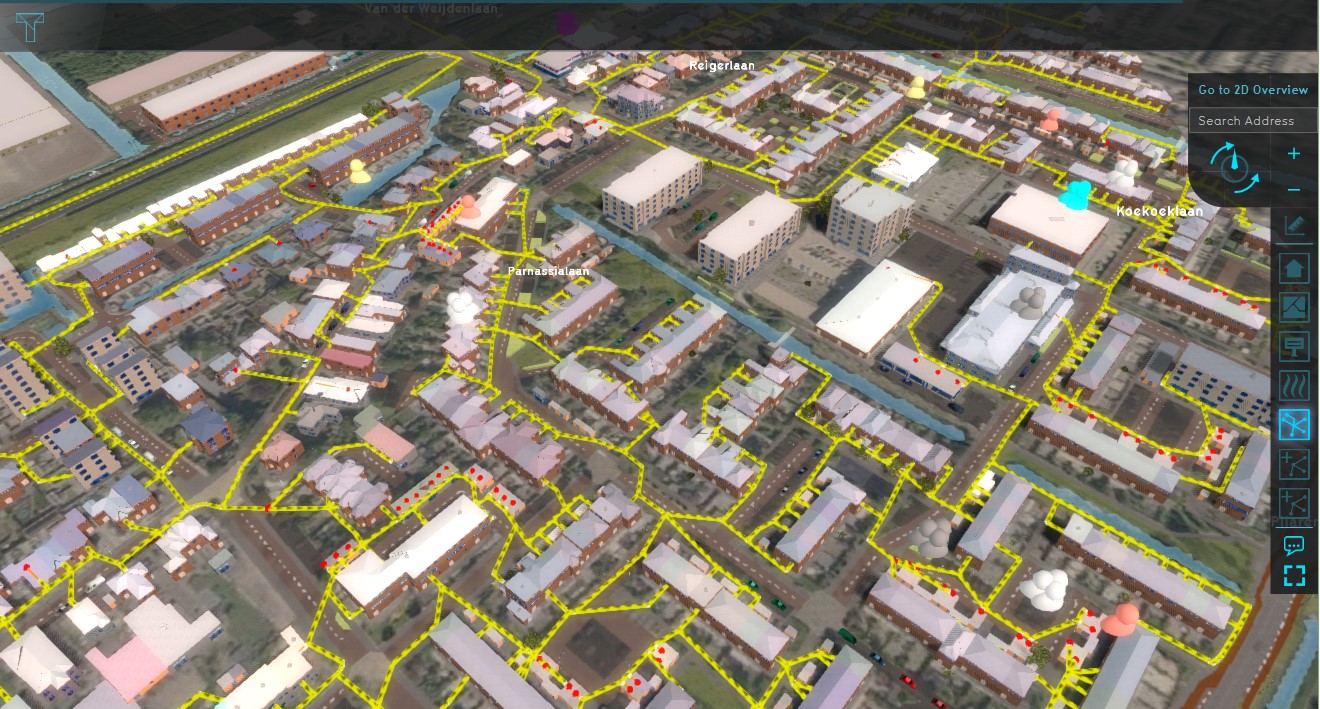Click the magenta marker near Van der Weijdenlaan

[568, 24]
